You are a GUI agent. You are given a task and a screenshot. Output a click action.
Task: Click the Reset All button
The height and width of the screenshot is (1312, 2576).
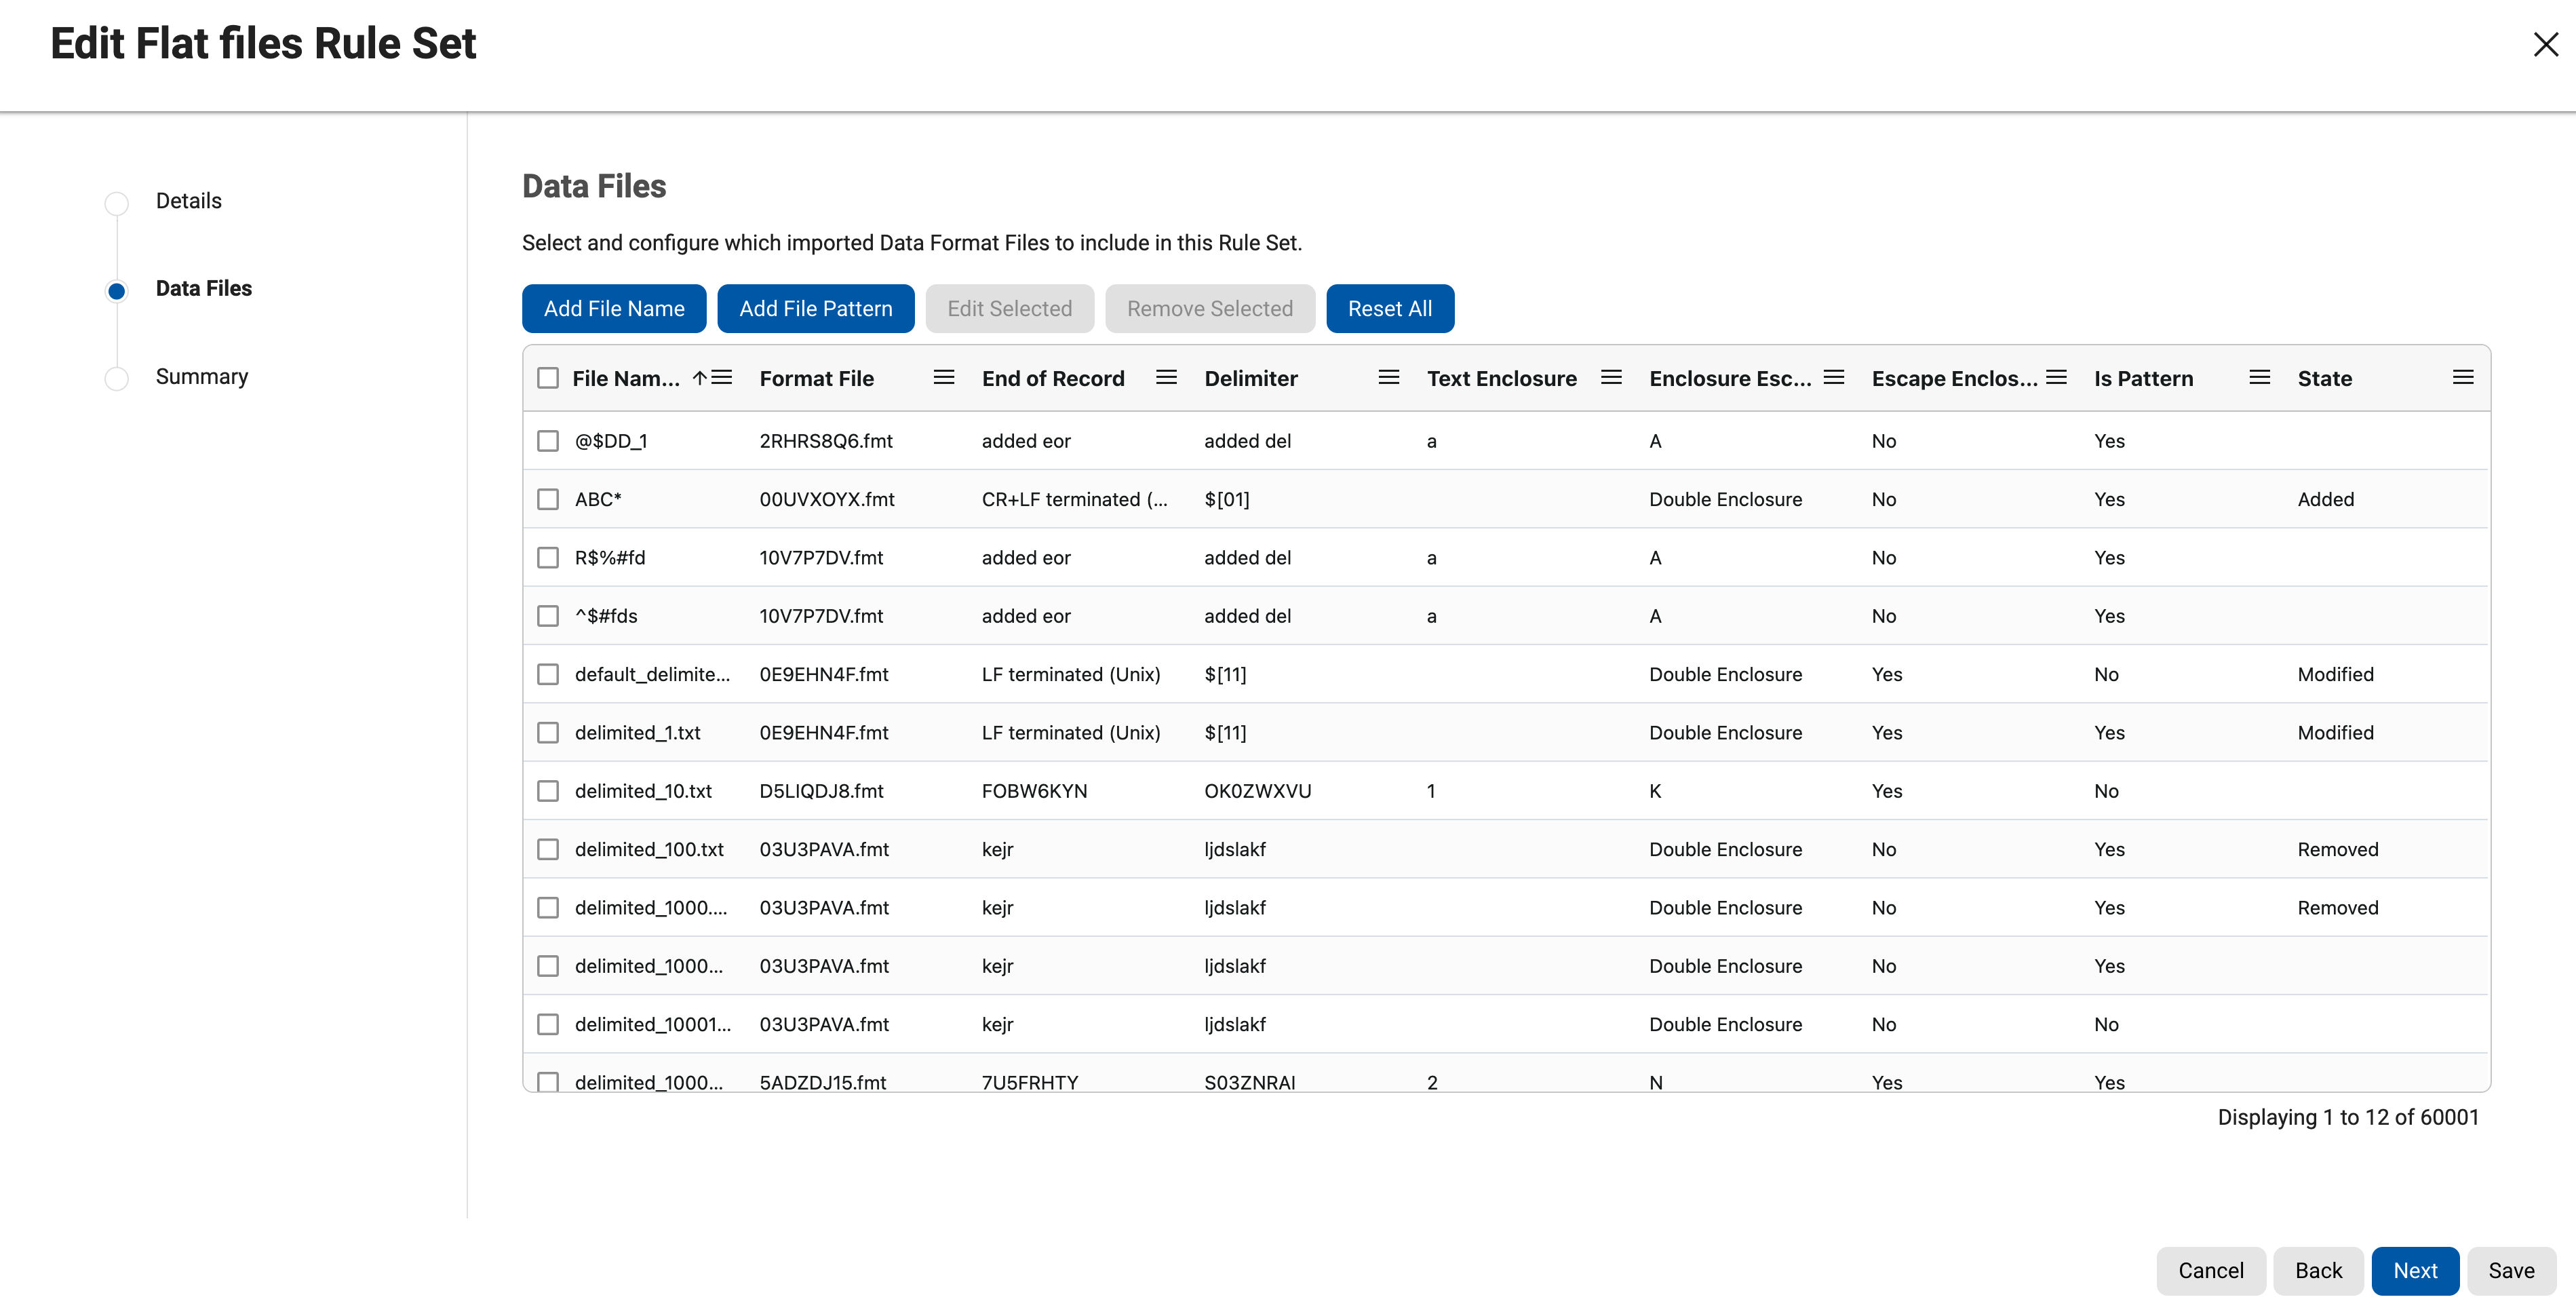click(x=1390, y=308)
